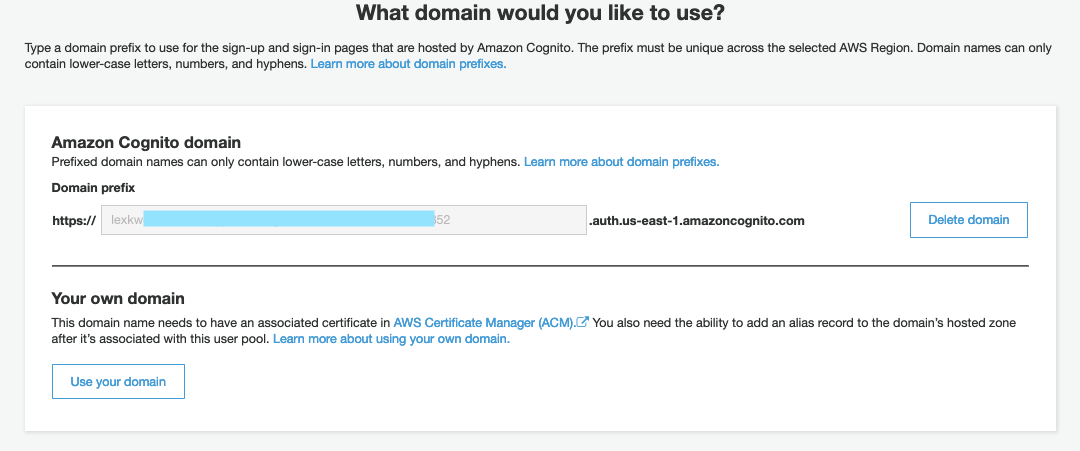1080x451 pixels.
Task: Click the Your own domain heading
Action: click(118, 298)
